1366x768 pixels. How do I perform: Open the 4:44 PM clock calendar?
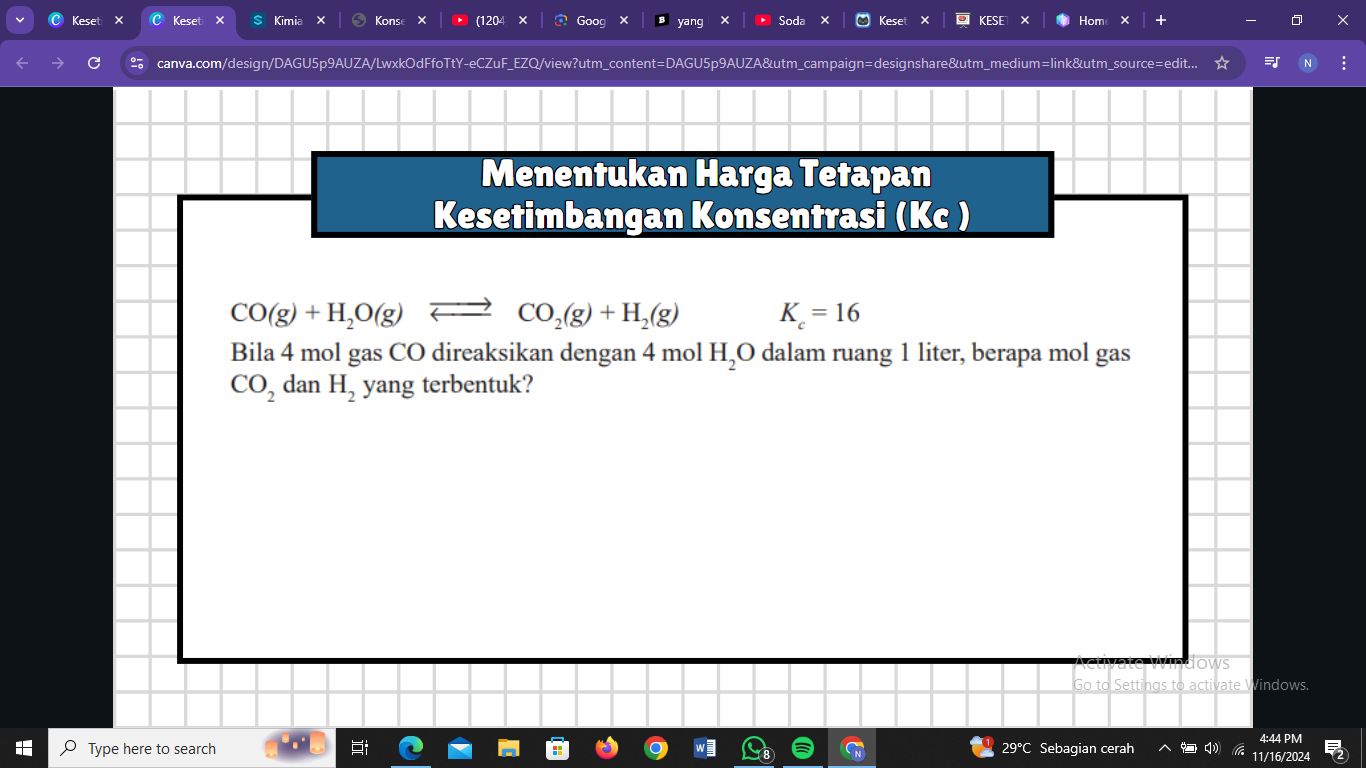pyautogui.click(x=1280, y=748)
